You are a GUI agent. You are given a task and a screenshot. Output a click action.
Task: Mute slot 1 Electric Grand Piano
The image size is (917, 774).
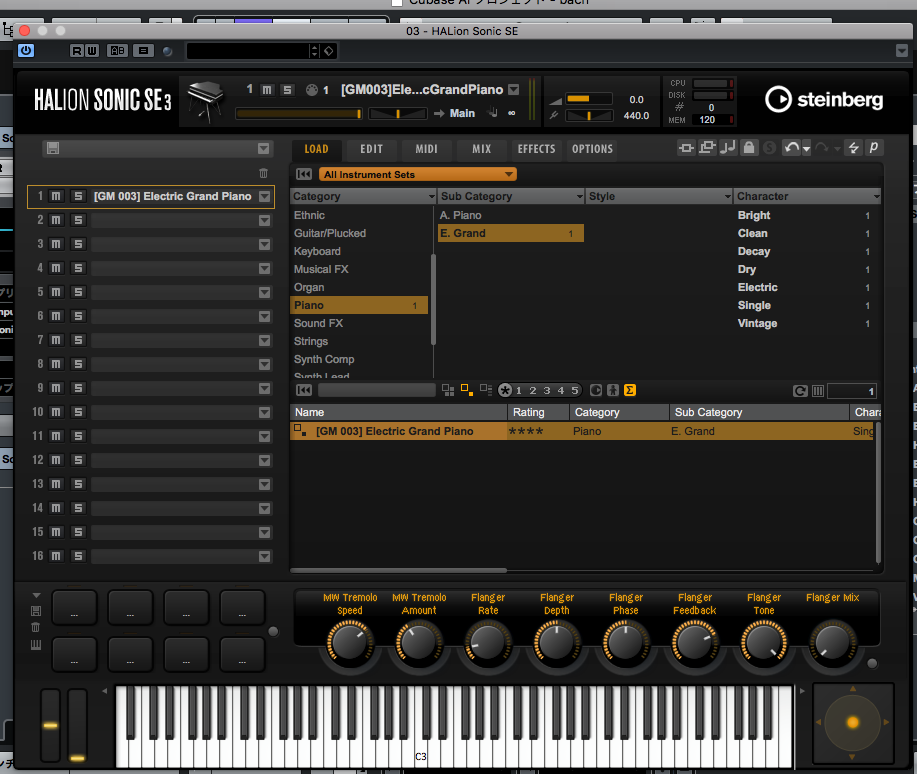point(56,196)
